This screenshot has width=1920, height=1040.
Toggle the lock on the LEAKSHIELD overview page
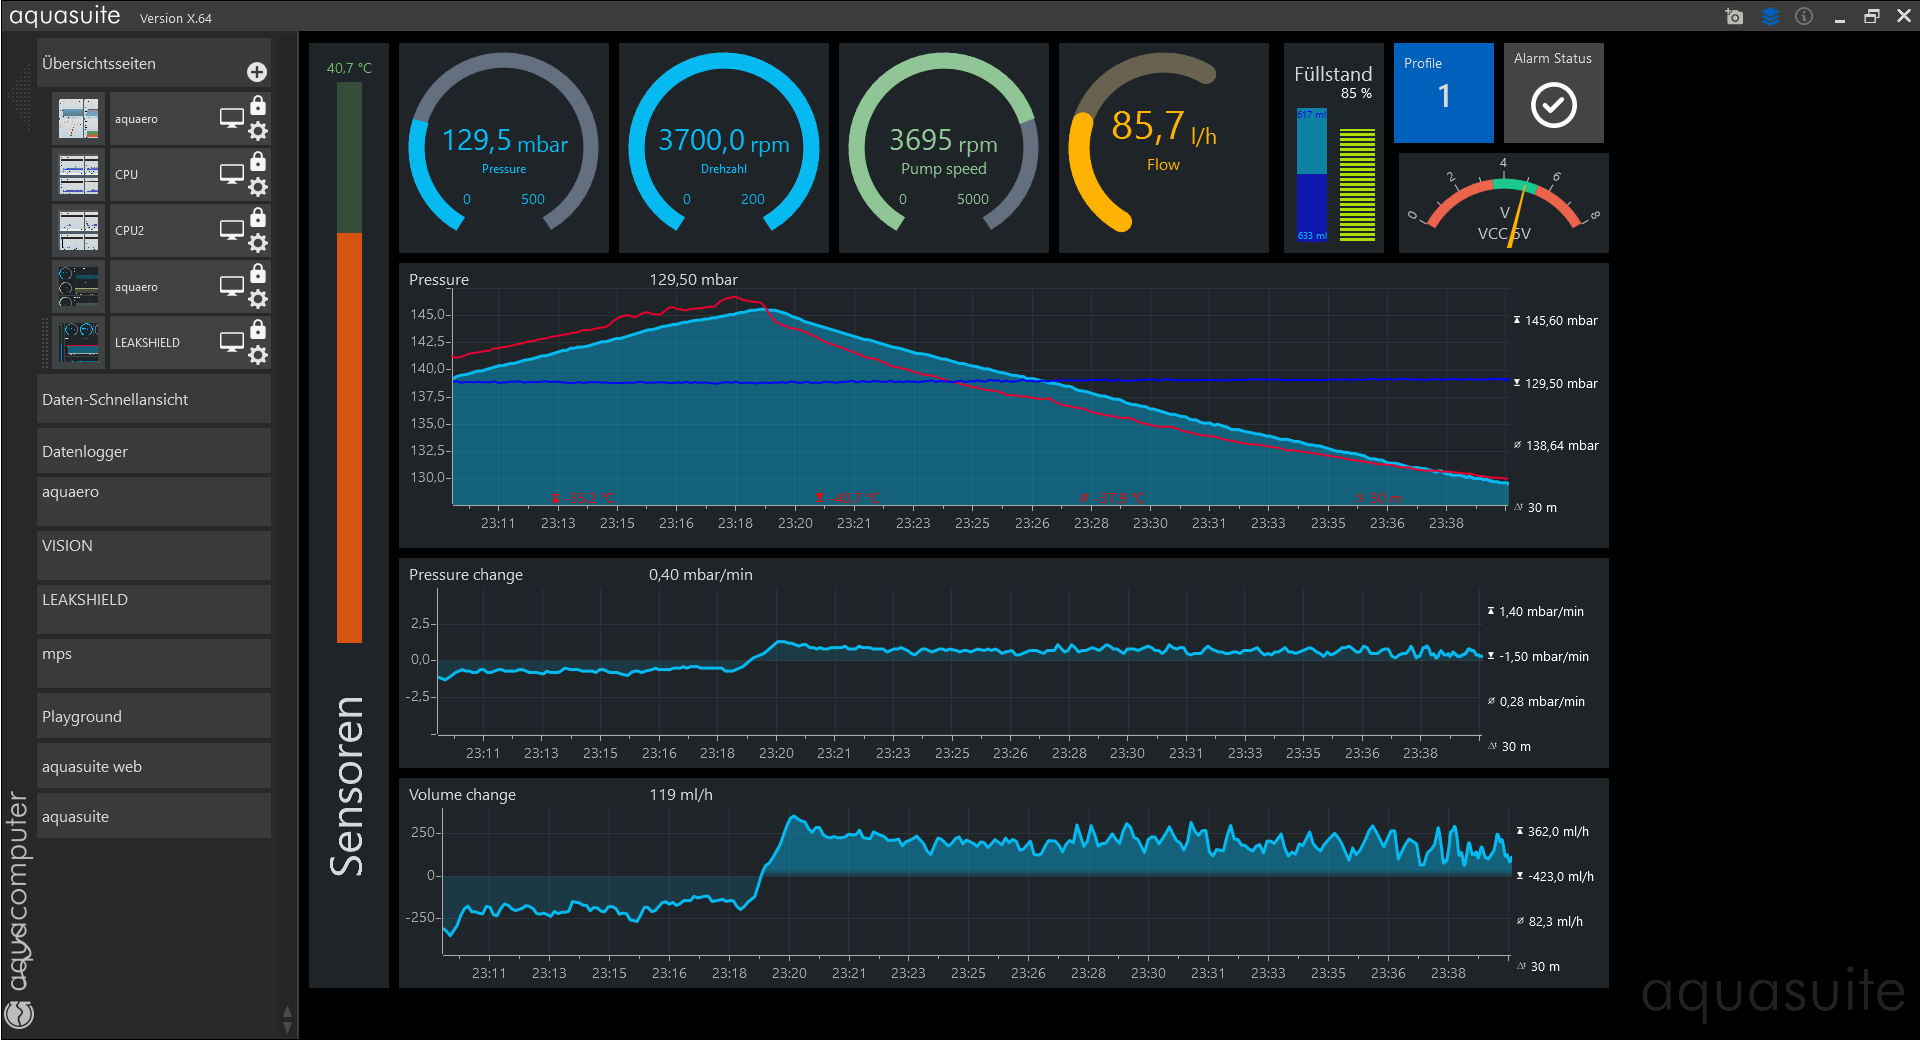coord(258,329)
